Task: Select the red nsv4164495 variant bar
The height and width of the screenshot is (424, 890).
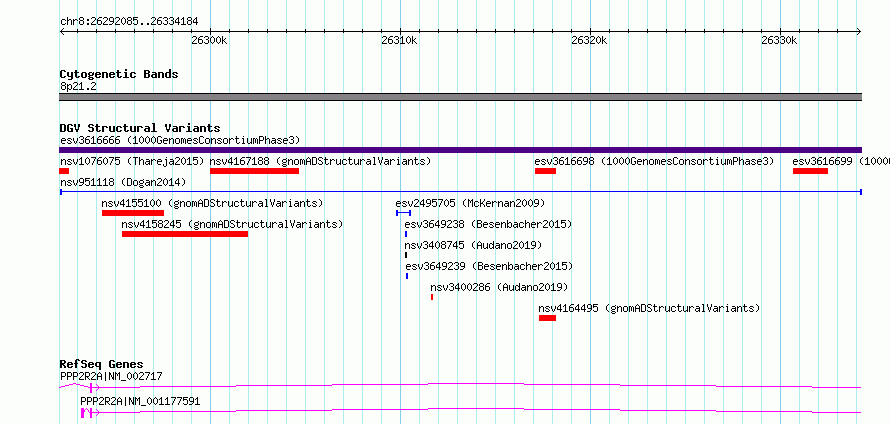Action: pyautogui.click(x=547, y=318)
